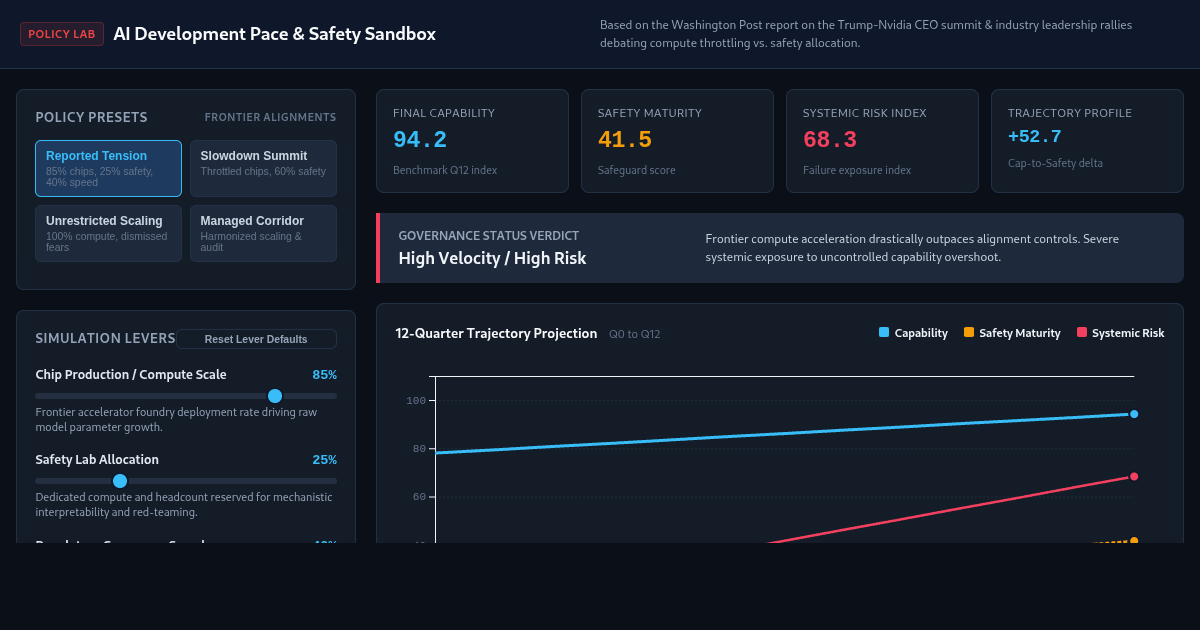This screenshot has width=1200, height=630.
Task: Click the Systemic Risk line endpoint dot
Action: tap(1134, 476)
